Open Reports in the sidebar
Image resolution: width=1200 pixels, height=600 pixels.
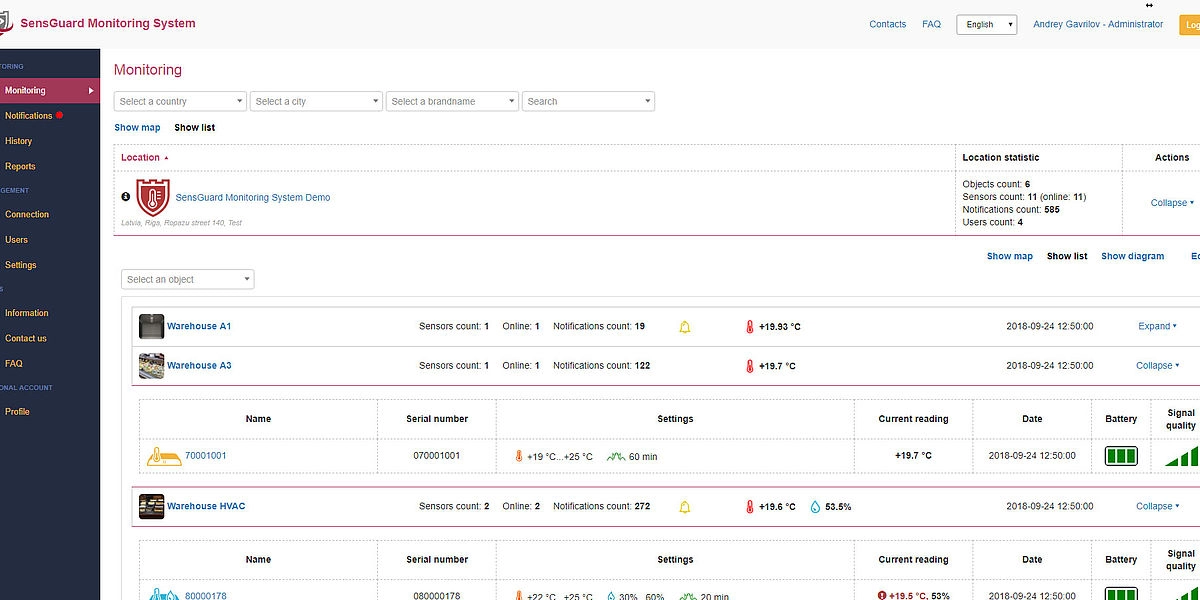(x=20, y=167)
